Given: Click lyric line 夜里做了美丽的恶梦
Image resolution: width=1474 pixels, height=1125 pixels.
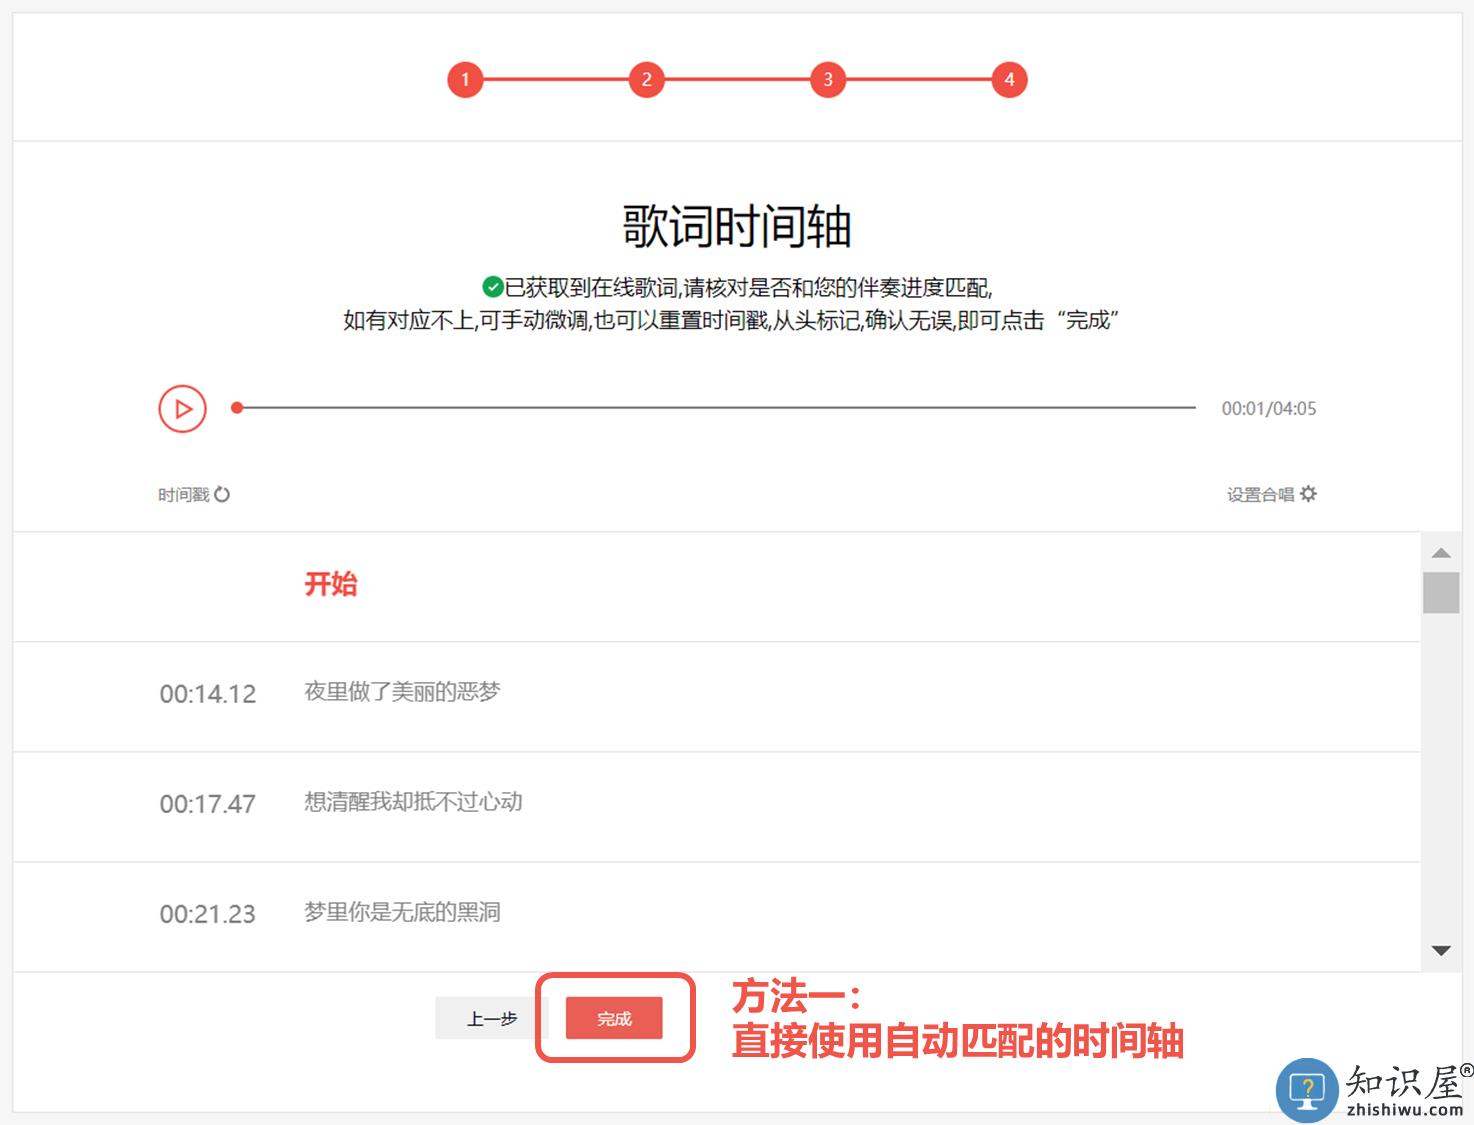Looking at the screenshot, I should click(402, 692).
